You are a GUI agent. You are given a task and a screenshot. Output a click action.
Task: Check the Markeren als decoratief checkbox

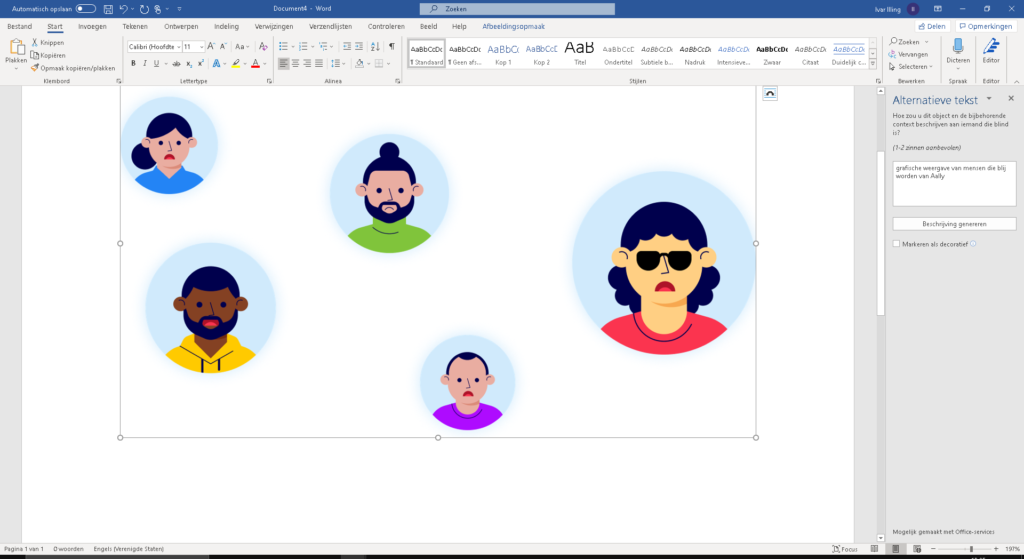pyautogui.click(x=896, y=243)
